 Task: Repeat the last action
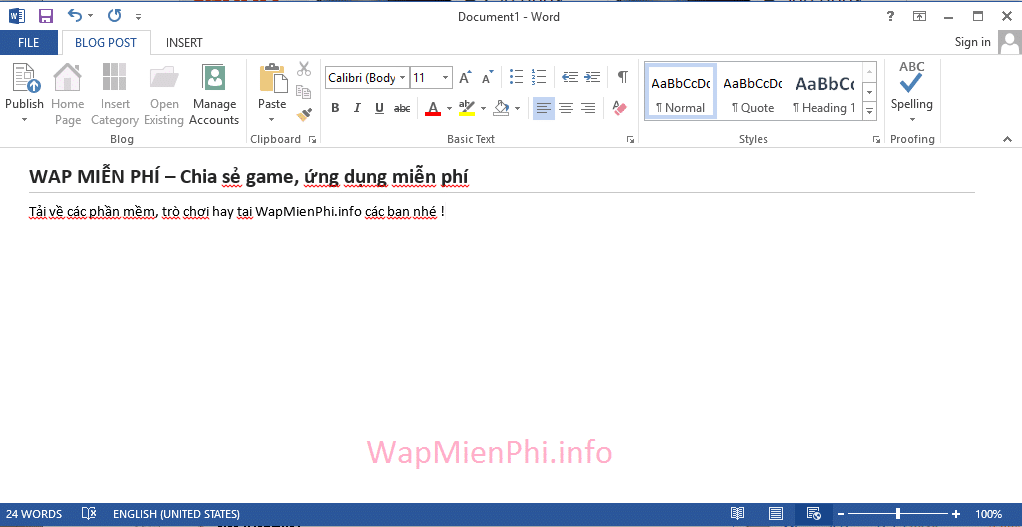click(x=114, y=16)
